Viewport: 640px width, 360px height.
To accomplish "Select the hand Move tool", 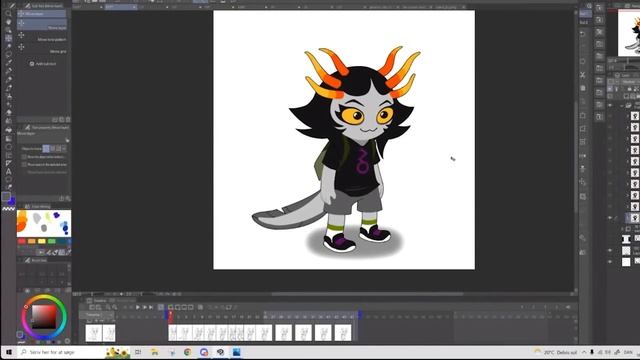I will pyautogui.click(x=8, y=22).
